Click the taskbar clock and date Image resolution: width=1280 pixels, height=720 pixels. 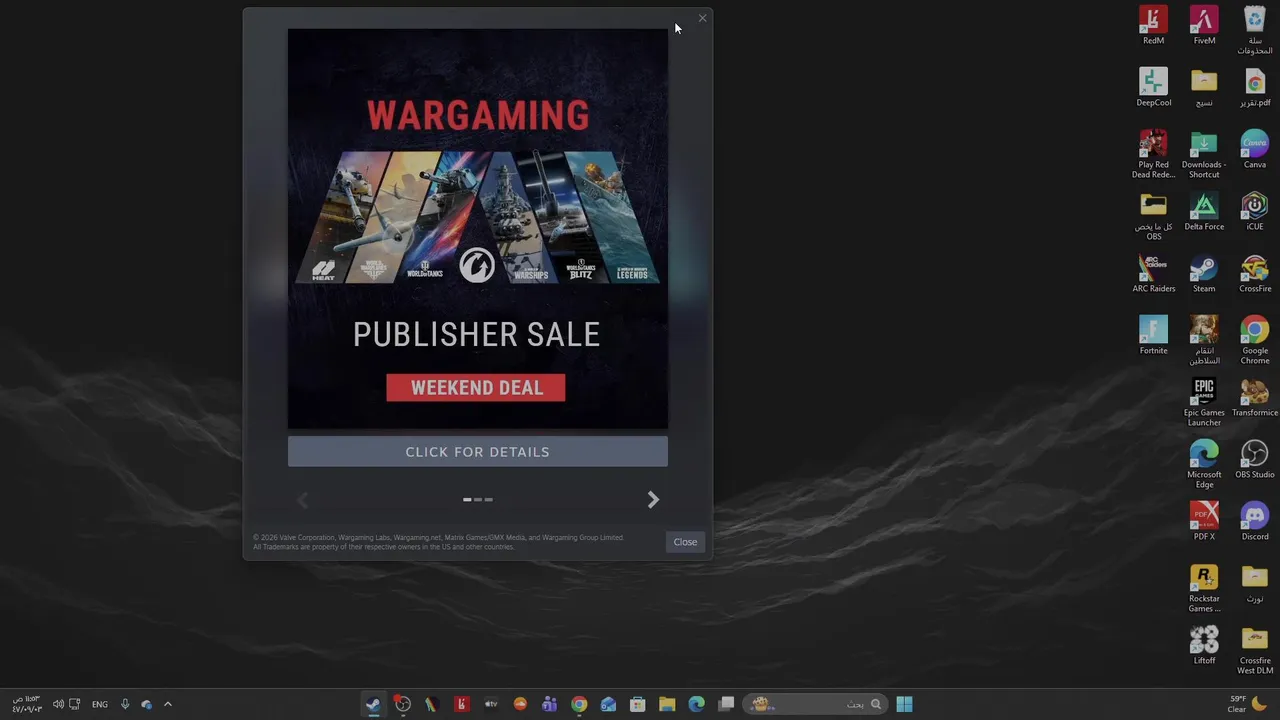(x=26, y=704)
